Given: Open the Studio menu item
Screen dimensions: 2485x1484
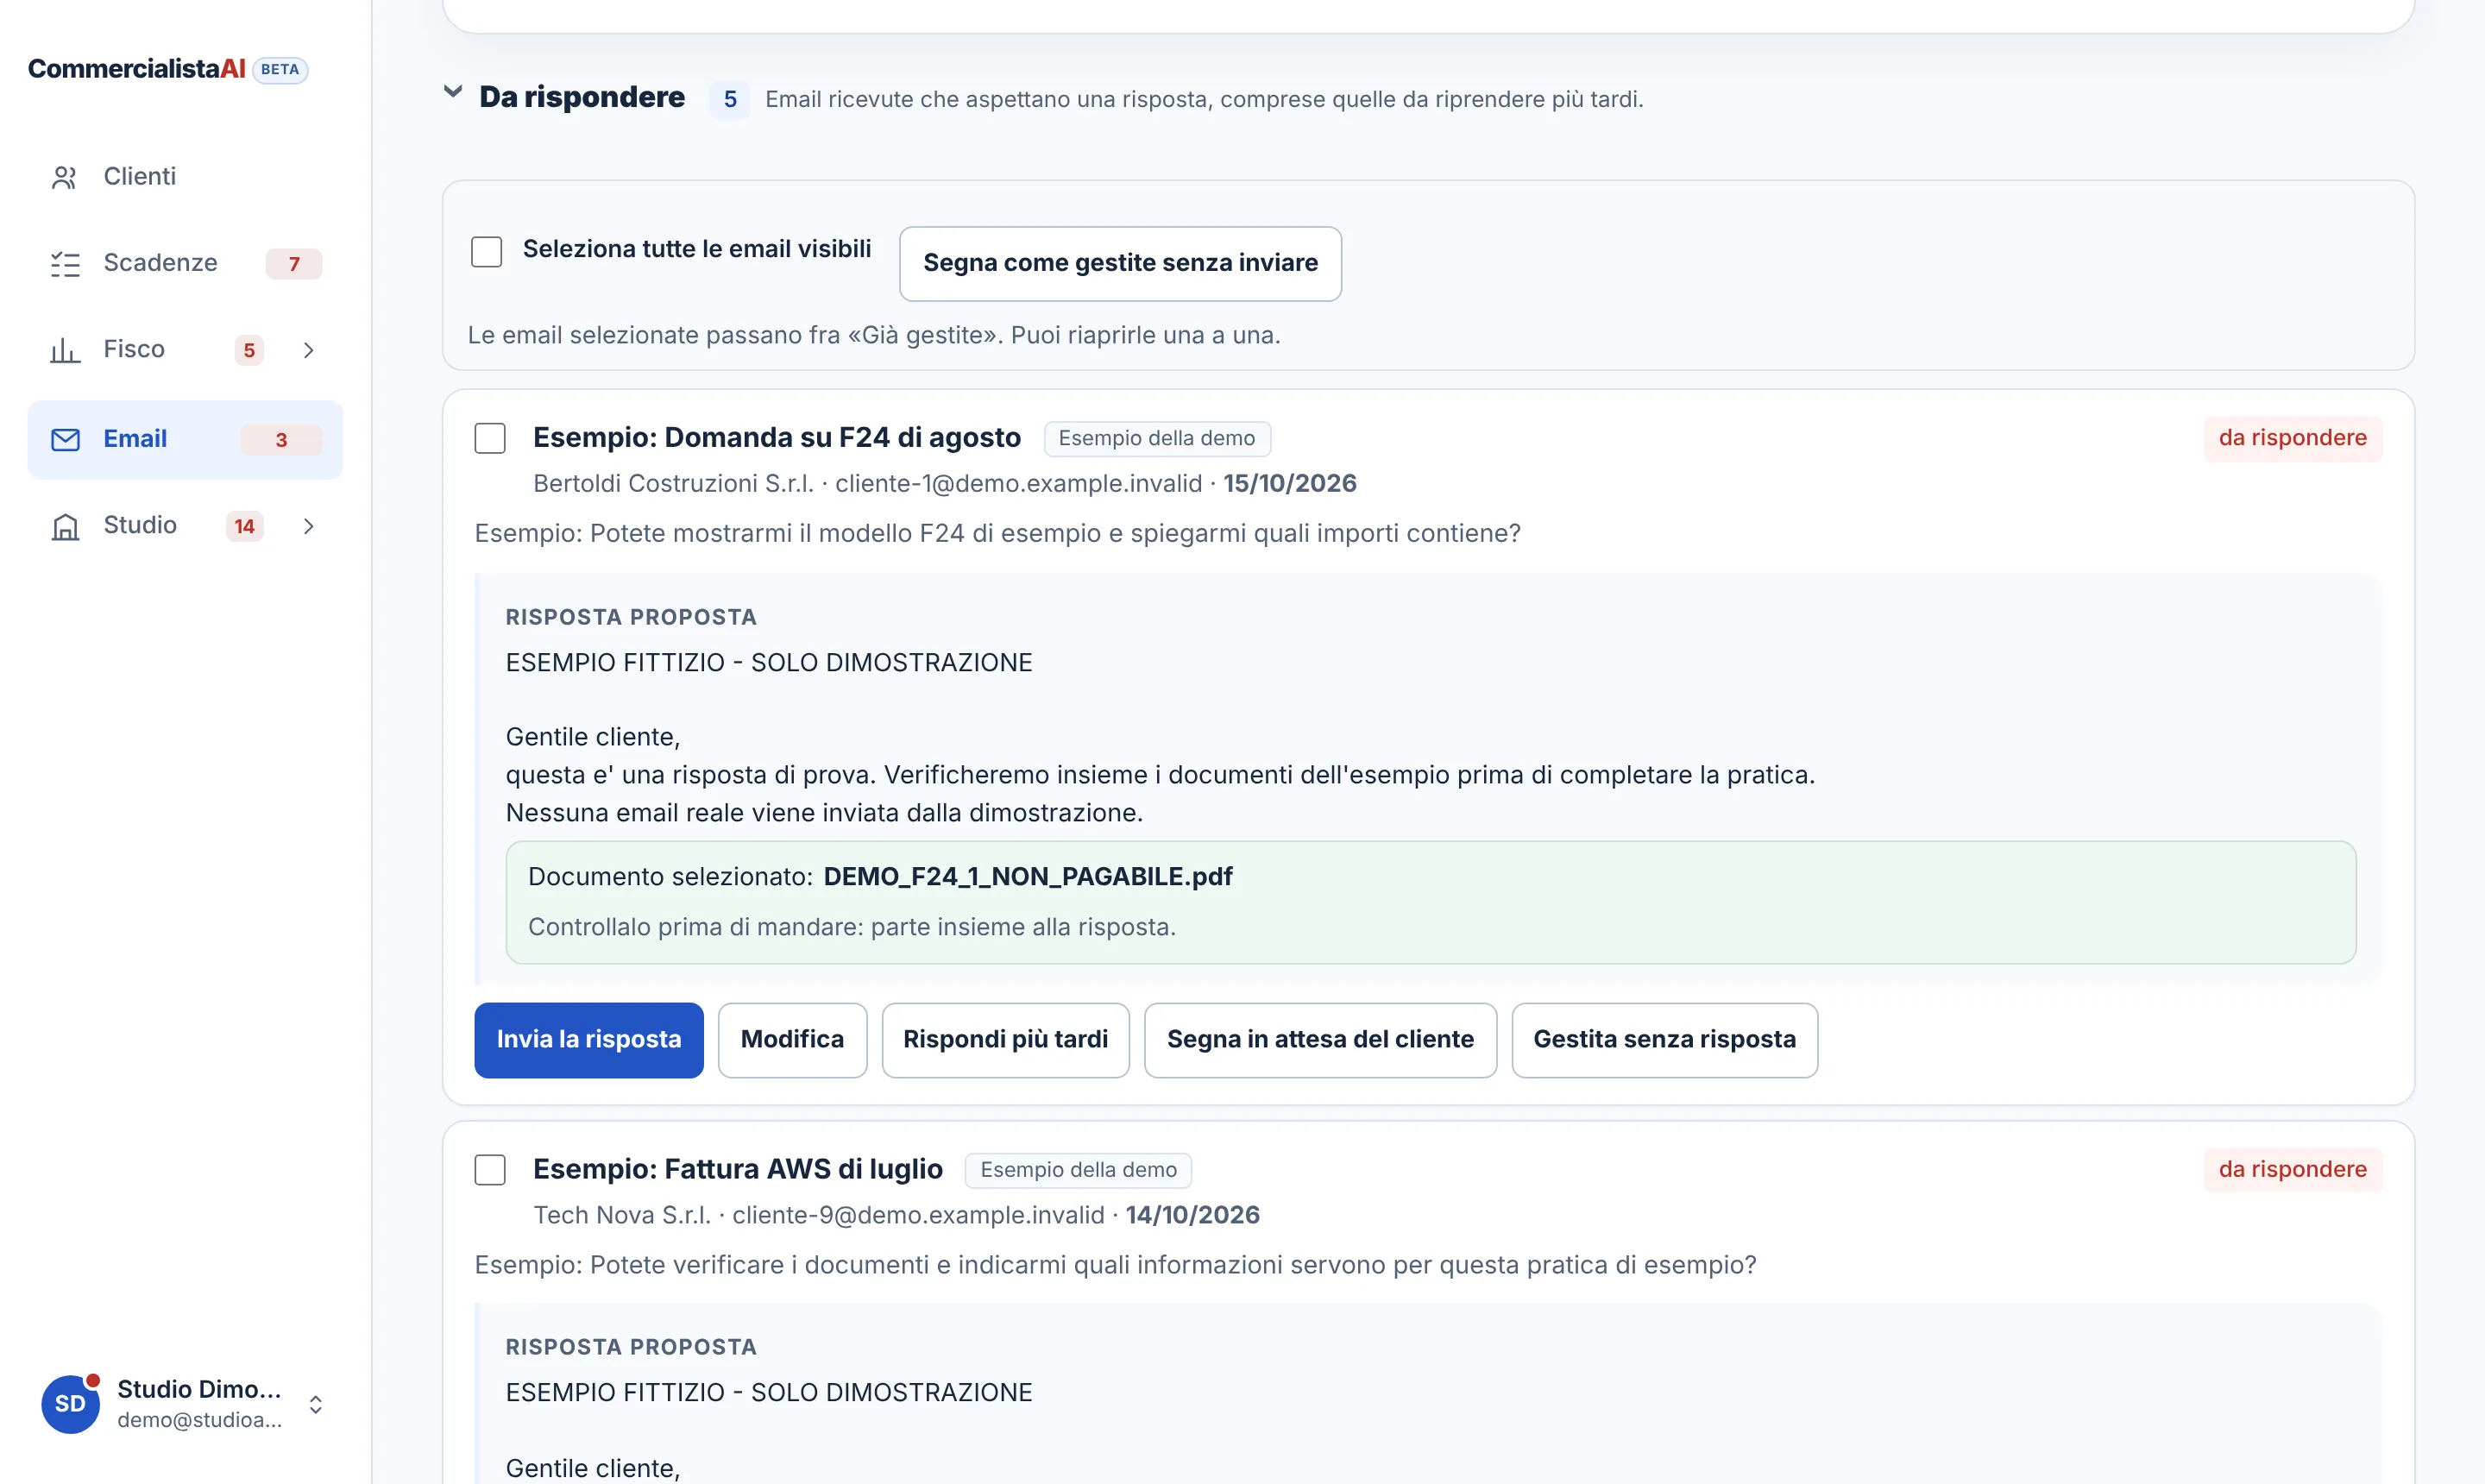Looking at the screenshot, I should 185,526.
